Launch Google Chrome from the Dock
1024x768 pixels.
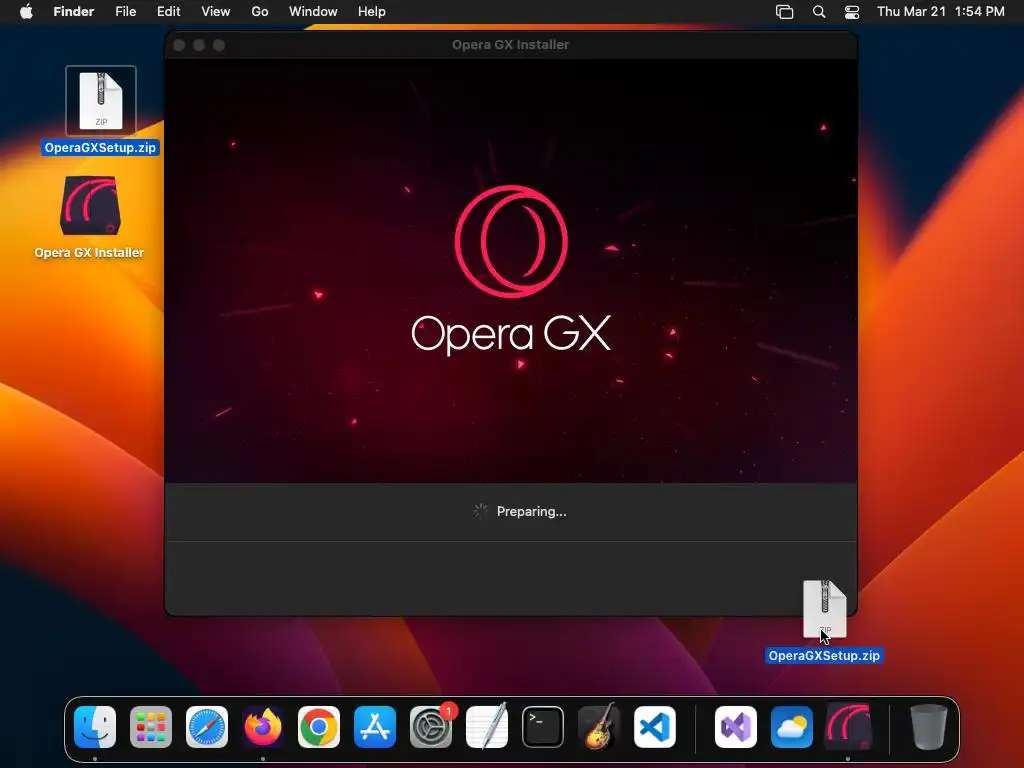click(319, 726)
